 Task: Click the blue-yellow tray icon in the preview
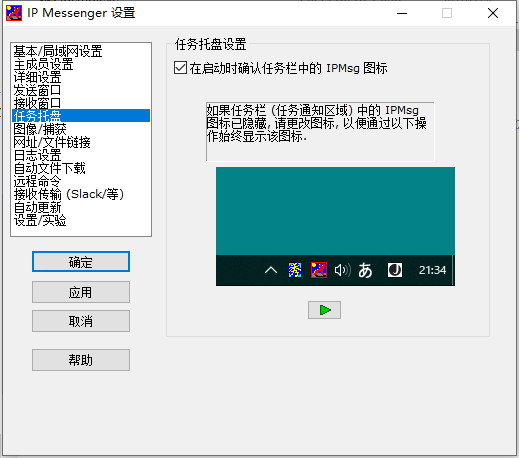coord(295,270)
